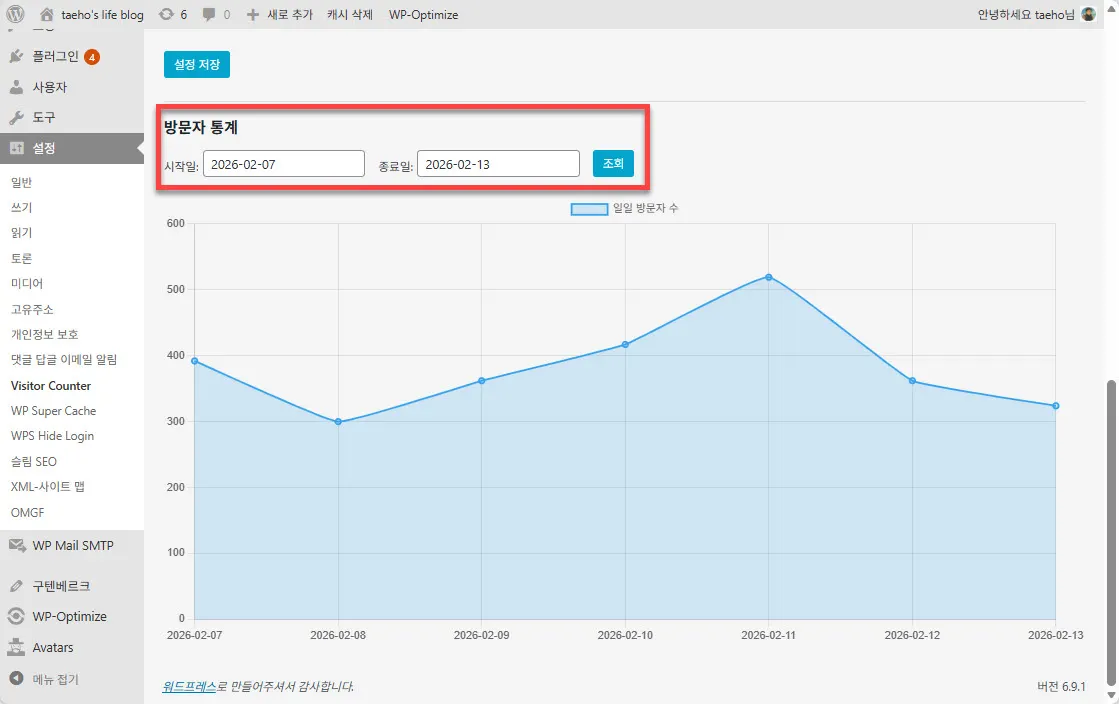Click the 조회 query button

pyautogui.click(x=613, y=163)
